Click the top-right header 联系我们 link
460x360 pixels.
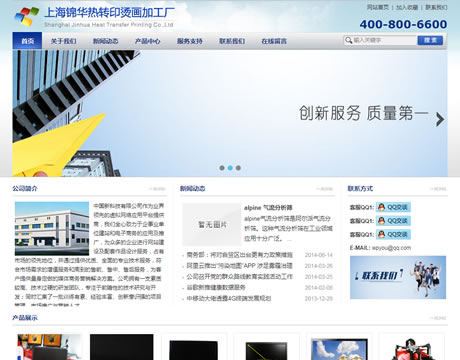[436, 7]
